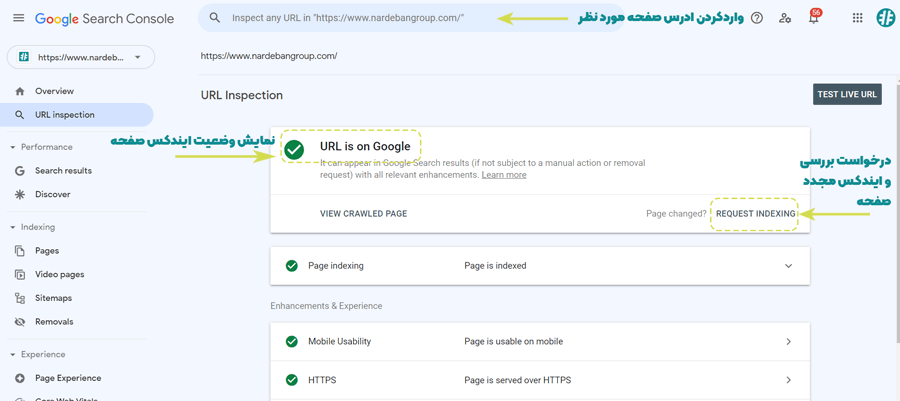Click the Page Experience plus-circle icon

point(20,378)
